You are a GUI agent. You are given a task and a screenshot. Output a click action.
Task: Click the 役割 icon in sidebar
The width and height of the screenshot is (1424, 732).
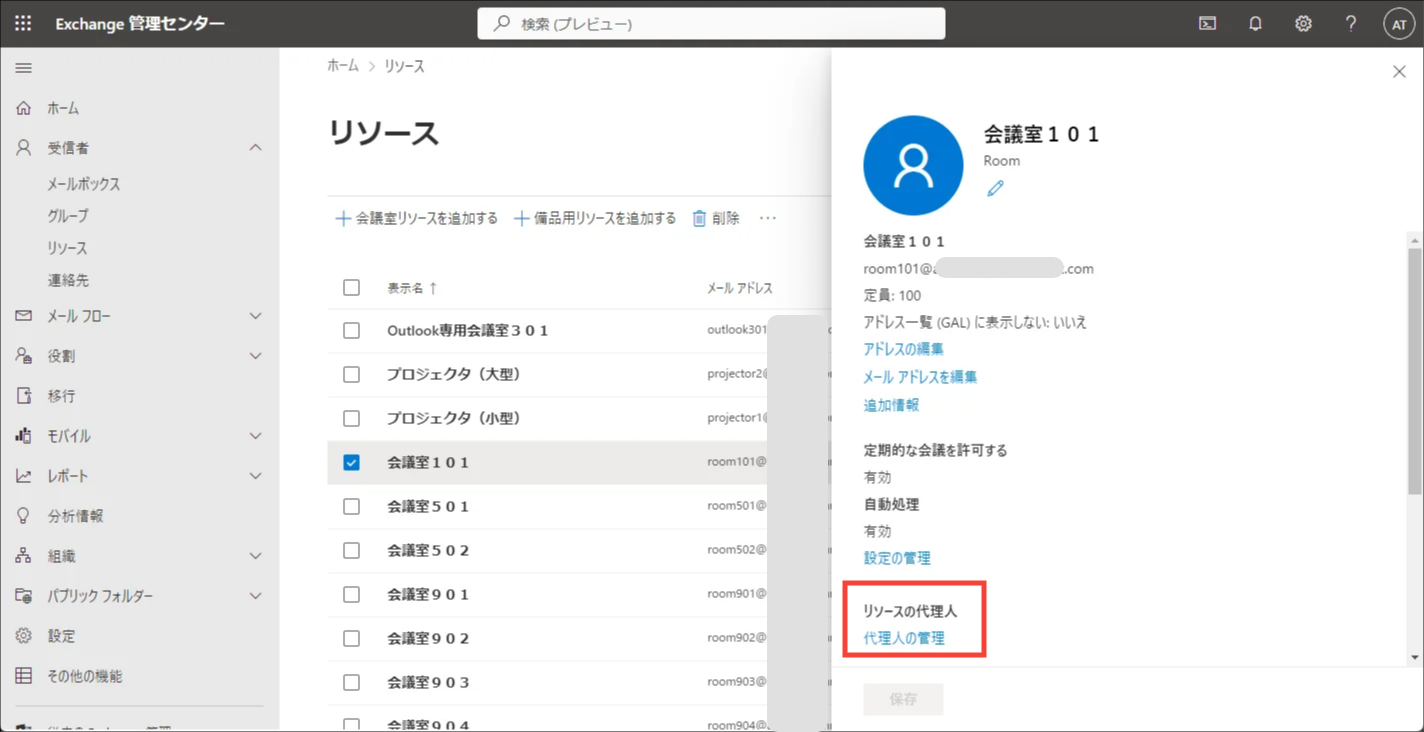coord(24,356)
